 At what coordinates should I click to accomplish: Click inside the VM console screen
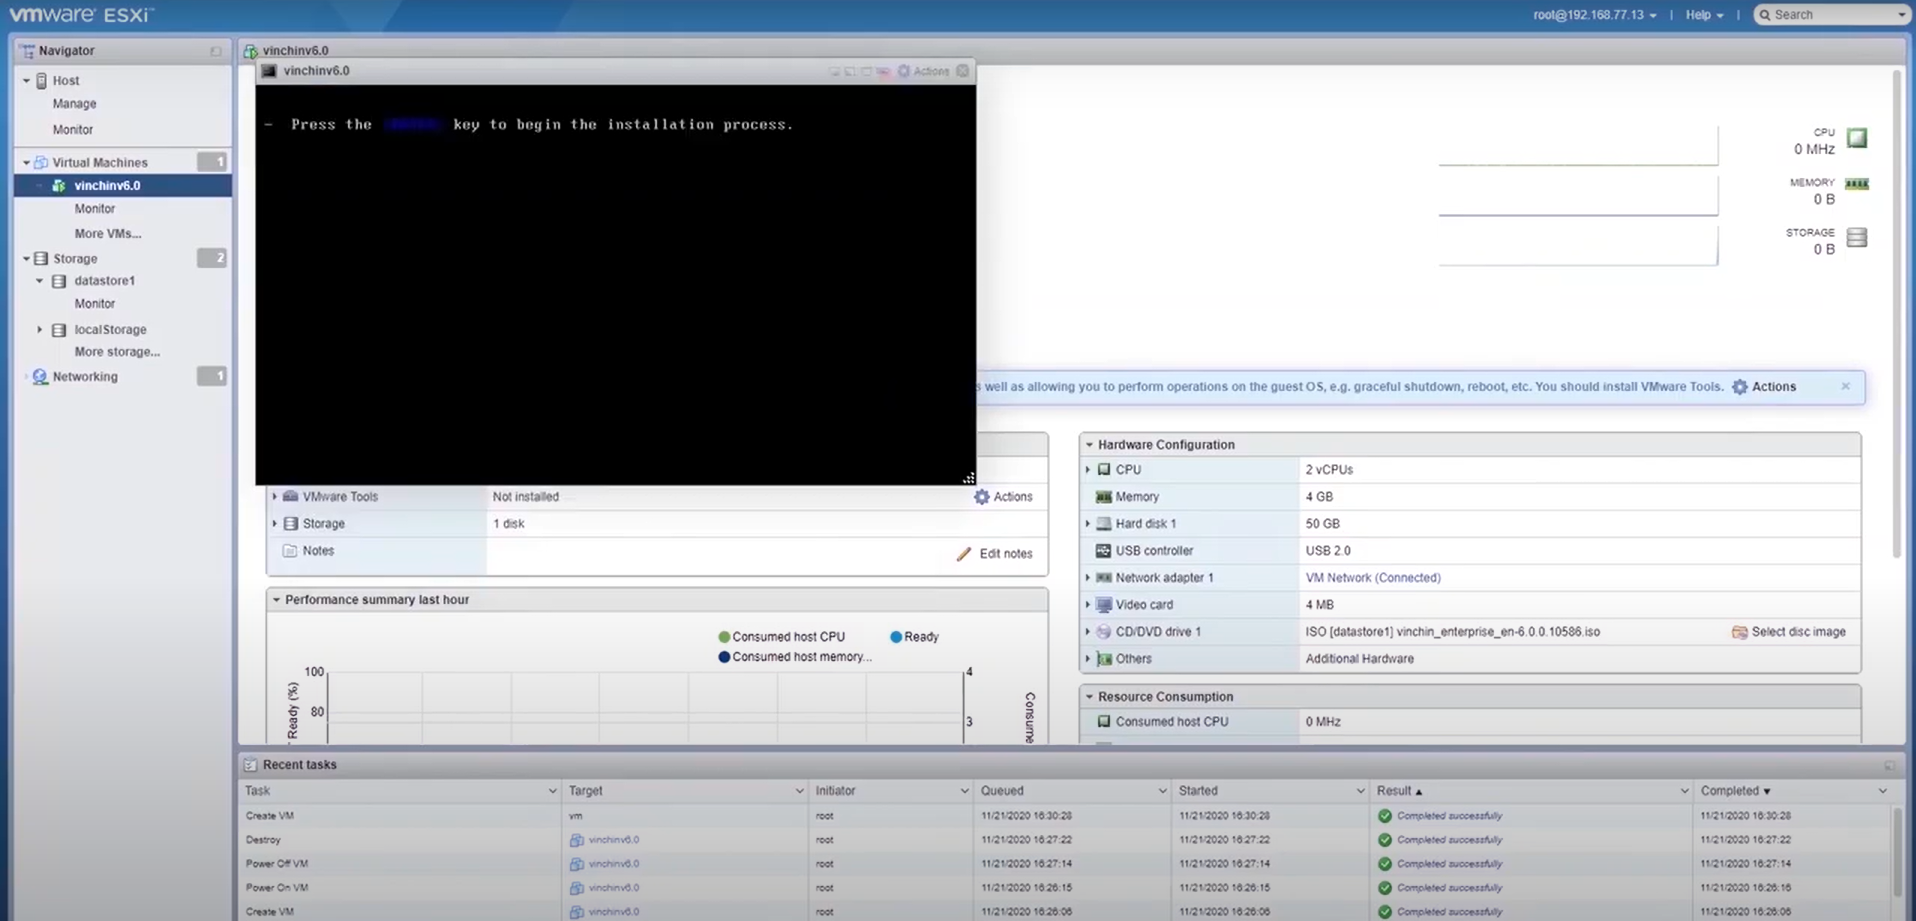pos(615,285)
